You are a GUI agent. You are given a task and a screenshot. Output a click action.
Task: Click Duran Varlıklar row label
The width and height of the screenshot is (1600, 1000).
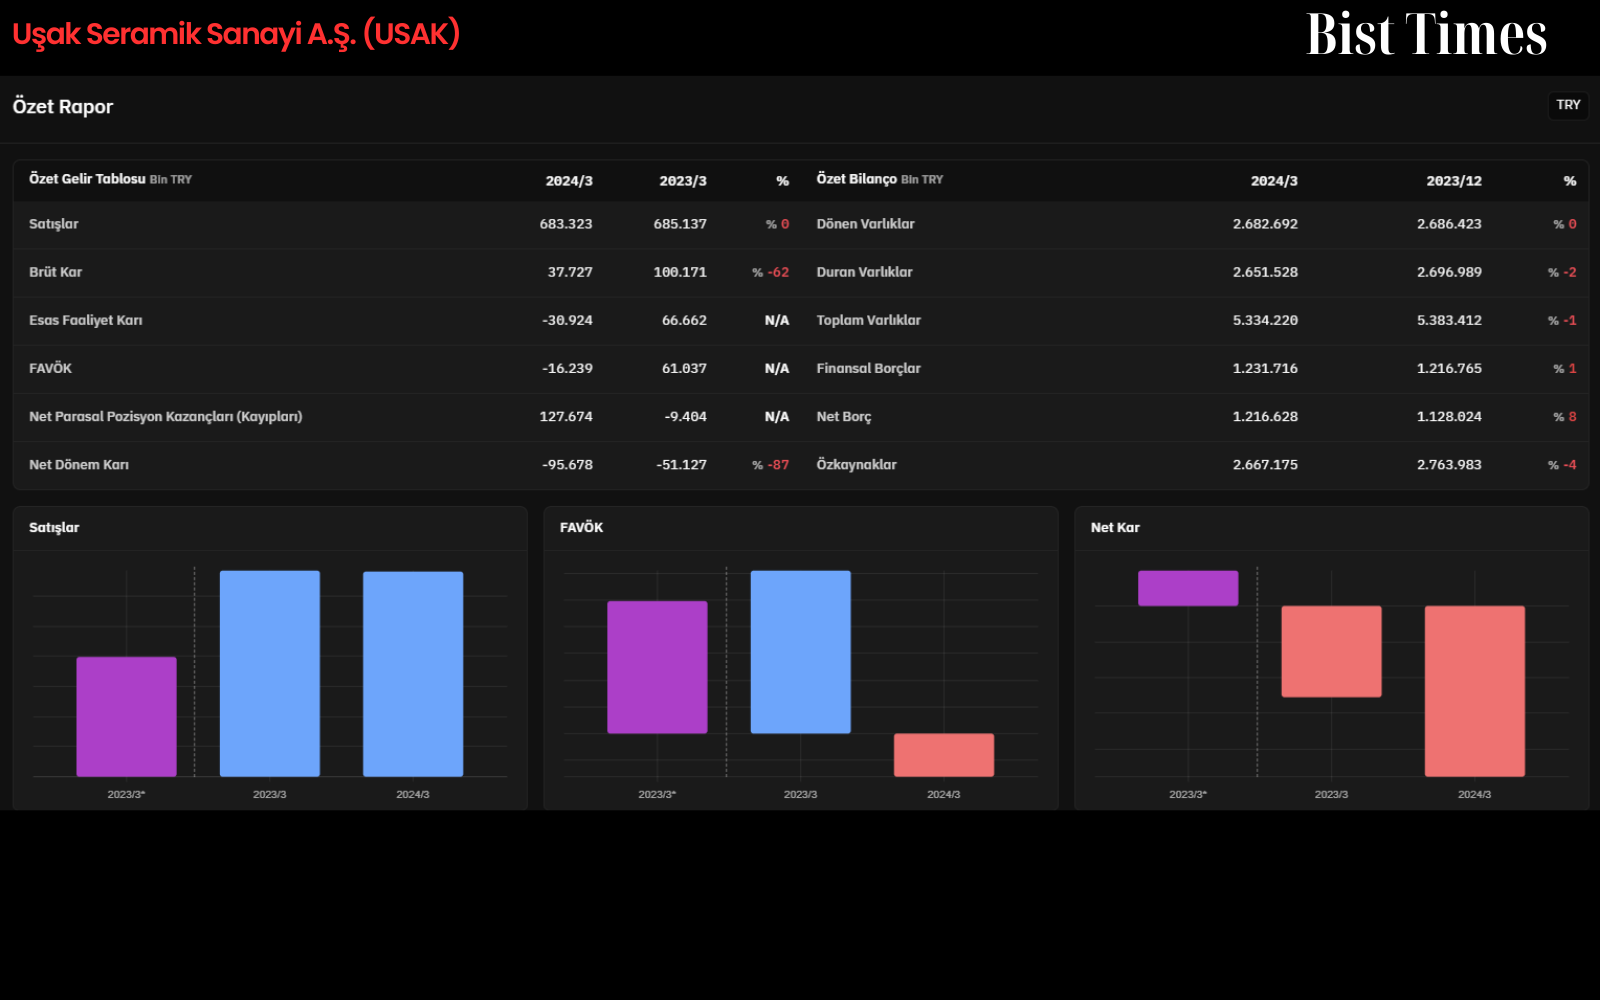coord(865,272)
